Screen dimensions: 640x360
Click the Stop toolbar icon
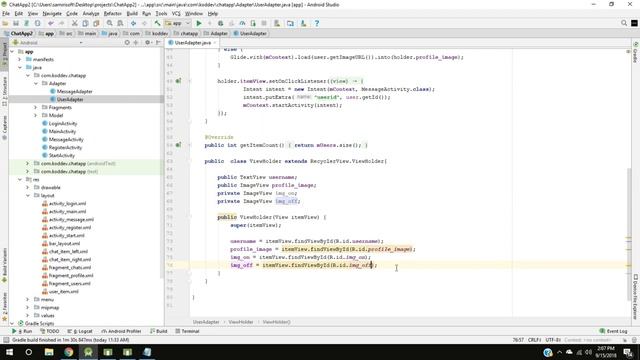pos(264,23)
